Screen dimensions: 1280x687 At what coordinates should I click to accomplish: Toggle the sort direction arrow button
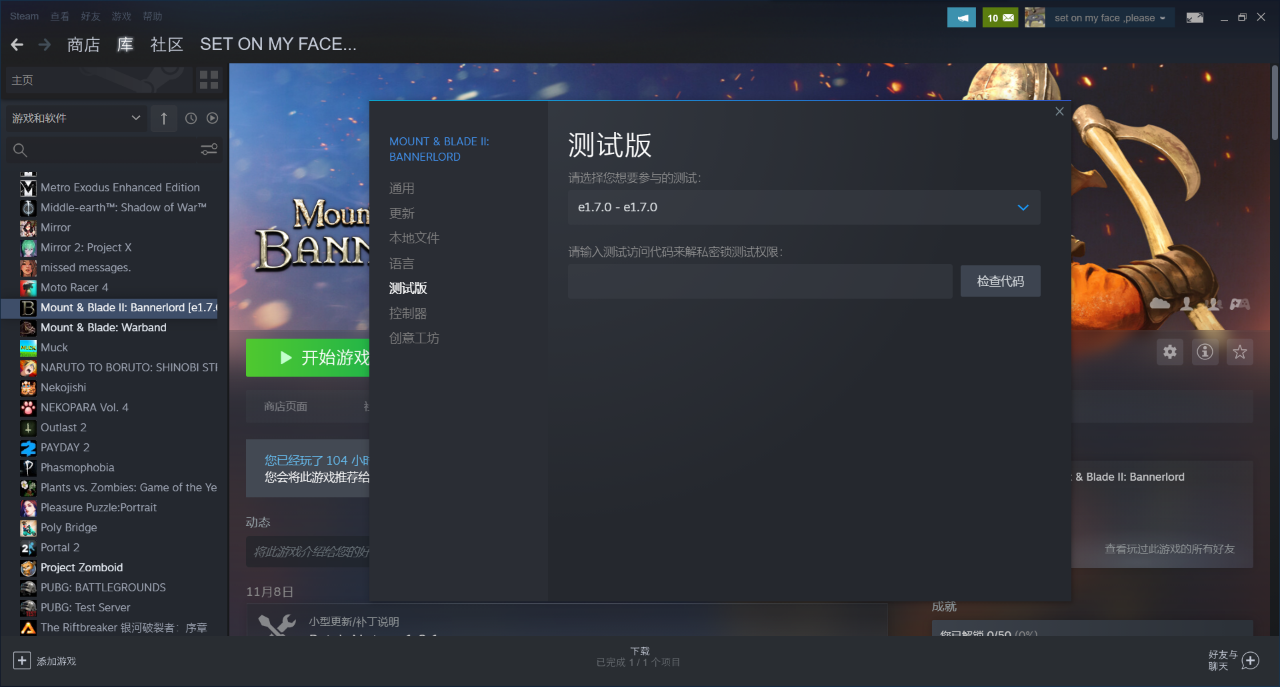coord(164,118)
